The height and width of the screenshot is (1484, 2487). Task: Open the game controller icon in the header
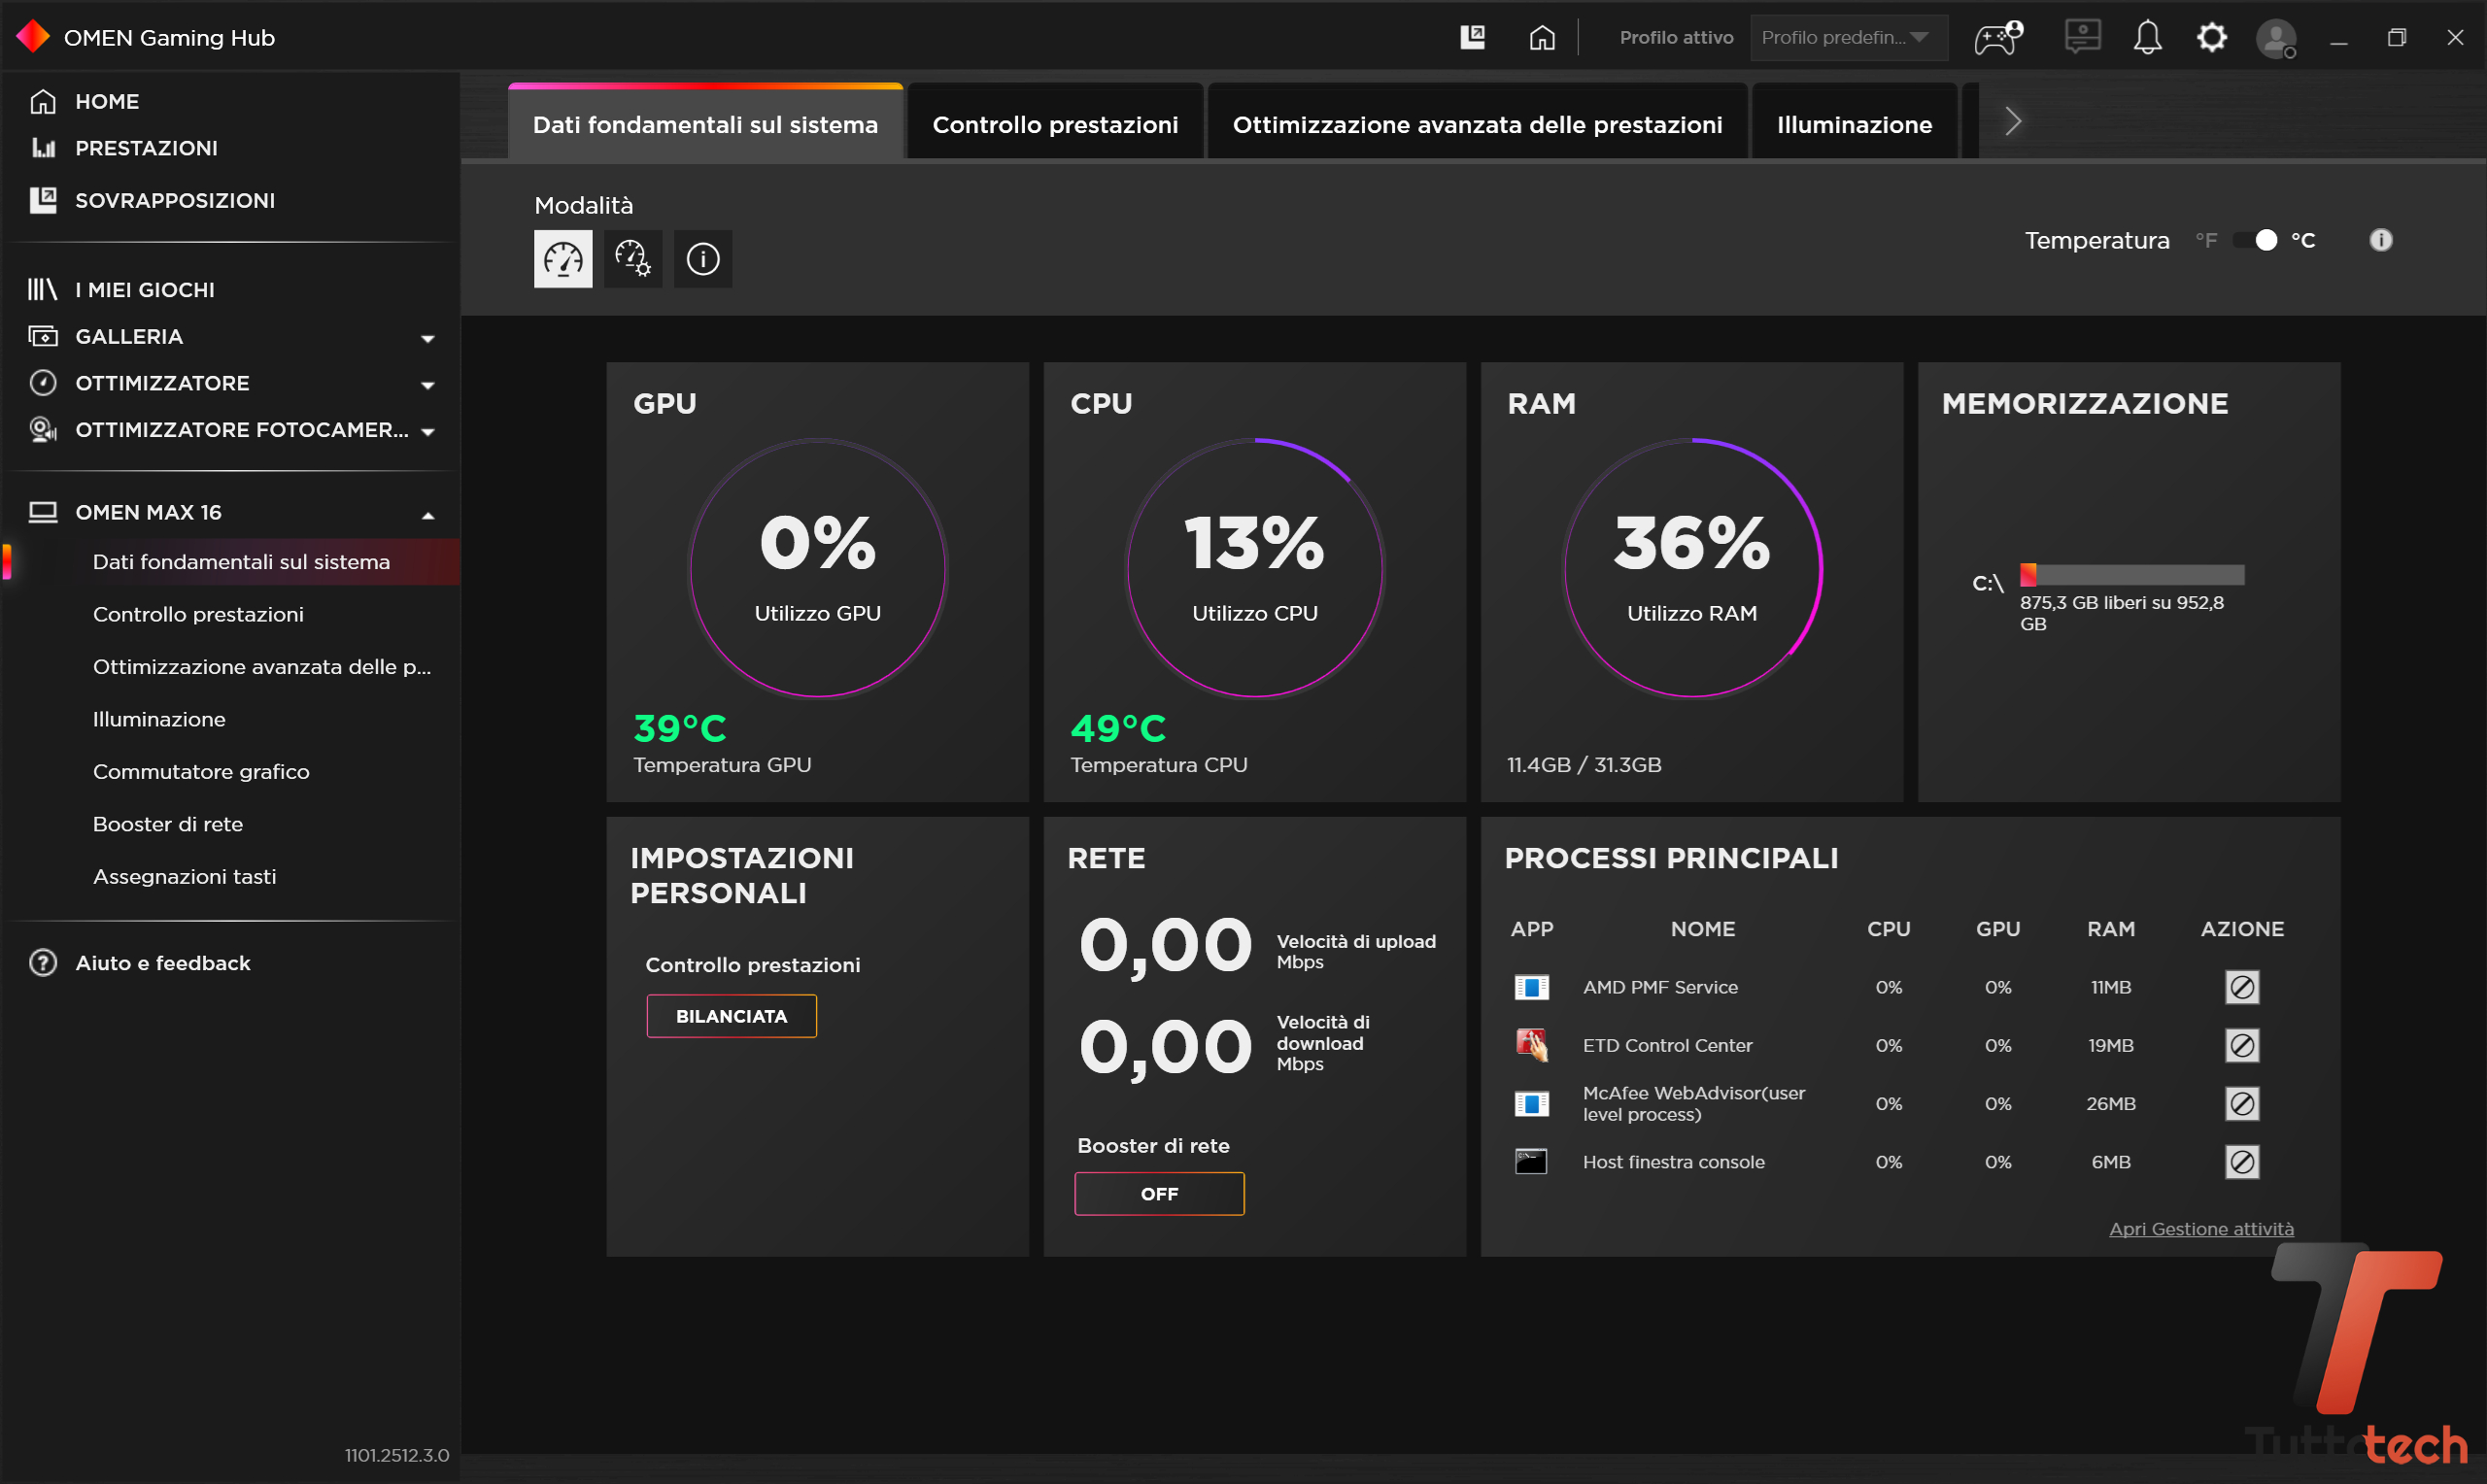tap(1997, 38)
